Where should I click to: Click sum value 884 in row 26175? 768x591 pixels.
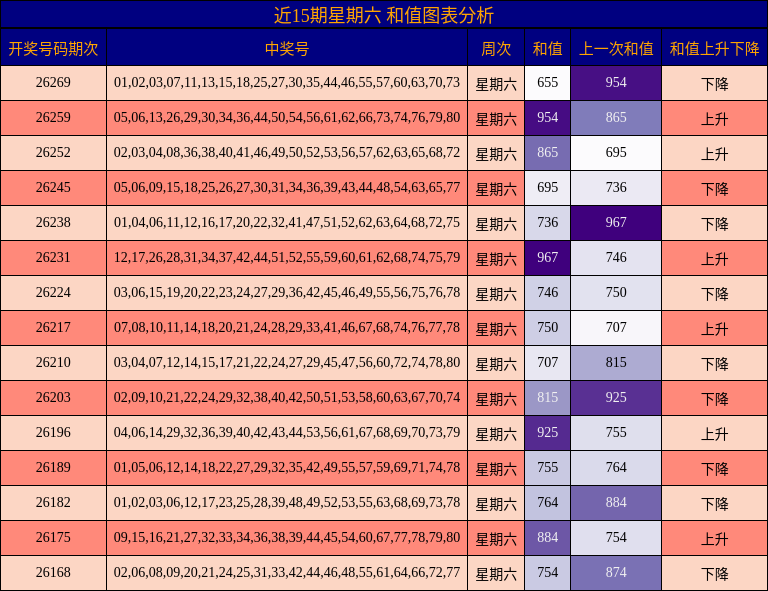tap(547, 538)
